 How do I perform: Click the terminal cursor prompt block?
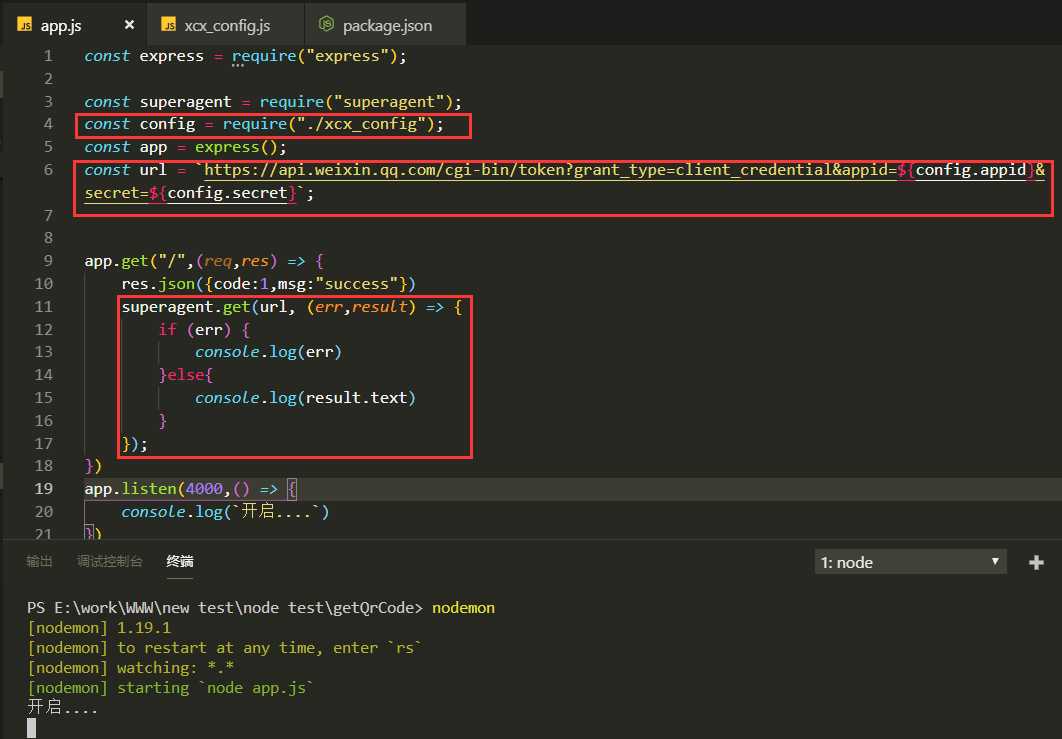click(31, 728)
